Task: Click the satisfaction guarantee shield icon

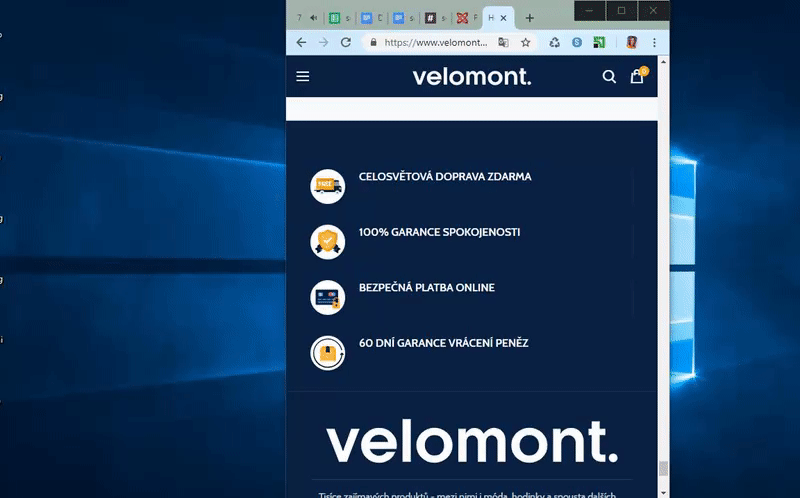Action: (328, 242)
